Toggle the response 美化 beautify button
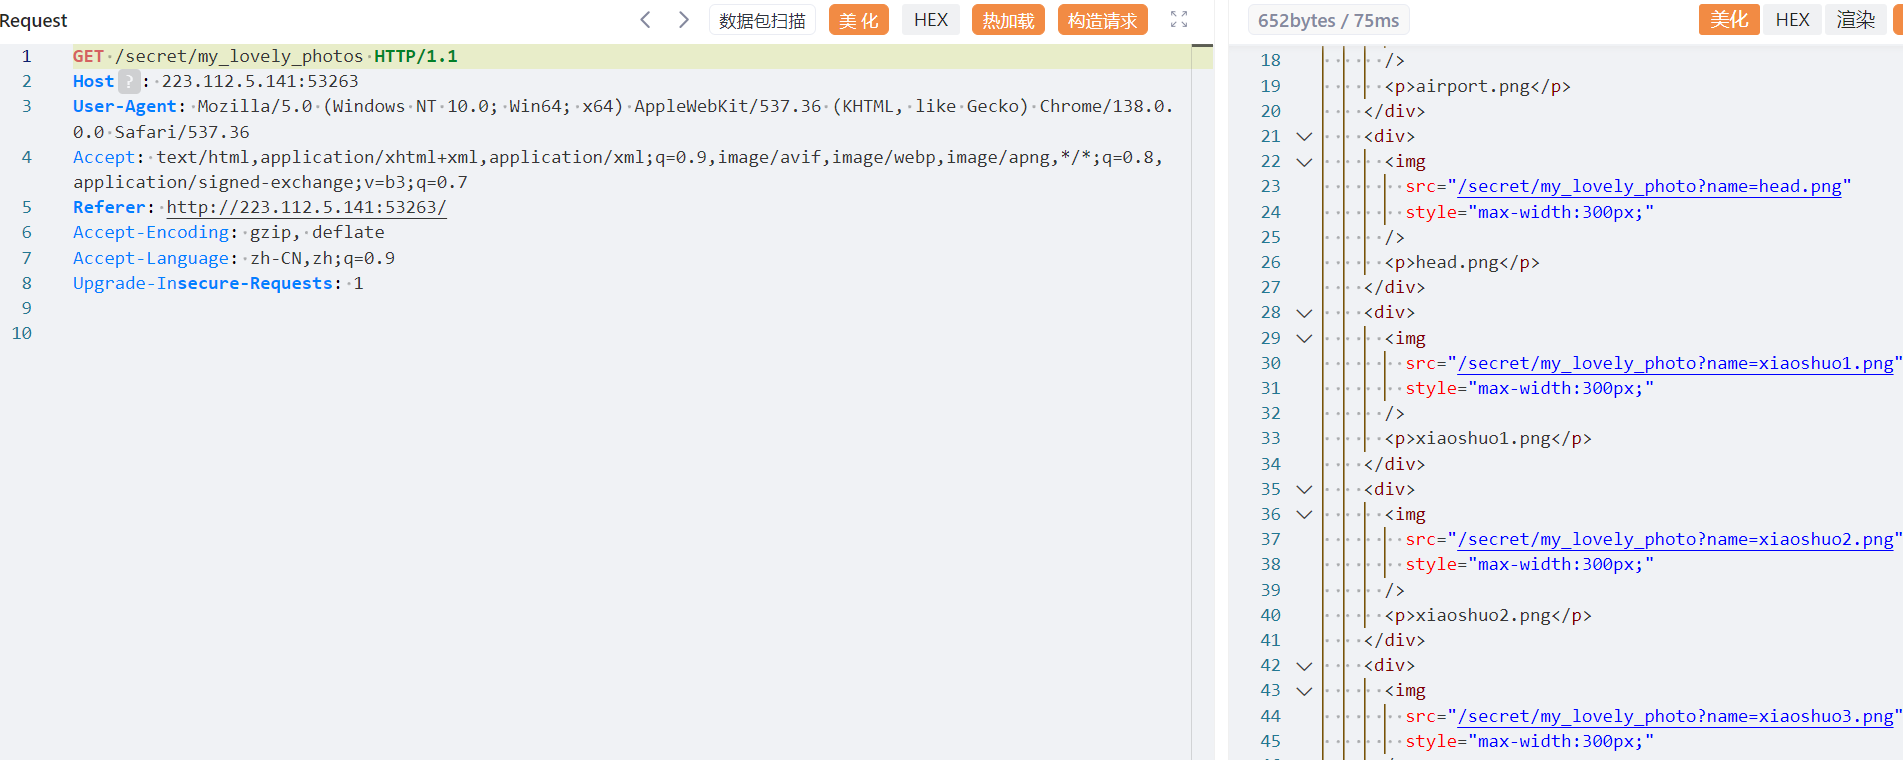Image resolution: width=1903 pixels, height=760 pixels. pos(1728,20)
